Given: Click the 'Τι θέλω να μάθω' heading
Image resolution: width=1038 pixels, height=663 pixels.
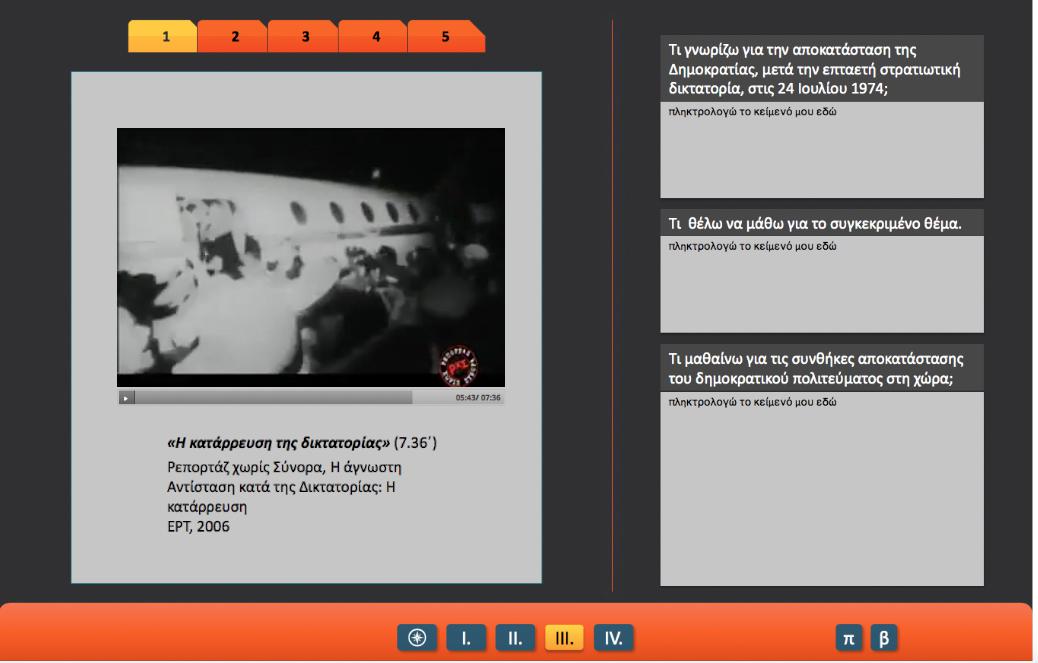Looking at the screenshot, I should [x=822, y=224].
